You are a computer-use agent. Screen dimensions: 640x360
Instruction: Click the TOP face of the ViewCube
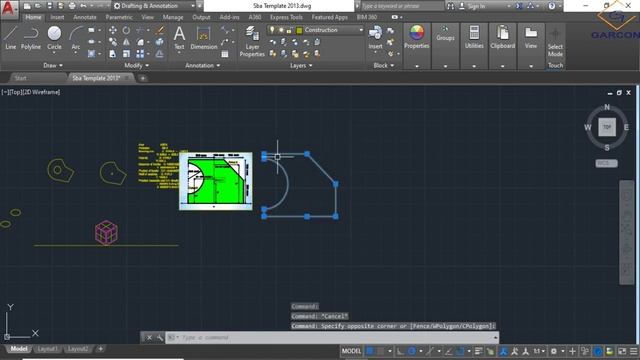coord(607,127)
